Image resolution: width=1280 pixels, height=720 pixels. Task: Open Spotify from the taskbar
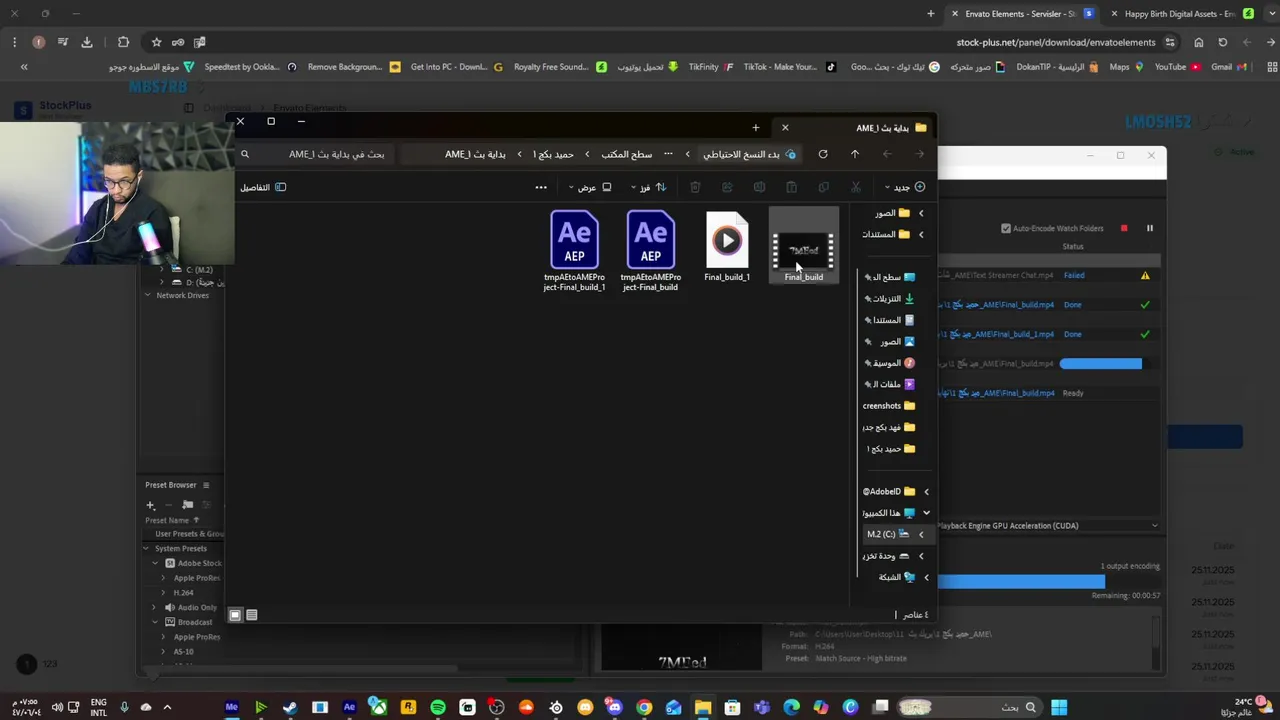click(x=438, y=707)
